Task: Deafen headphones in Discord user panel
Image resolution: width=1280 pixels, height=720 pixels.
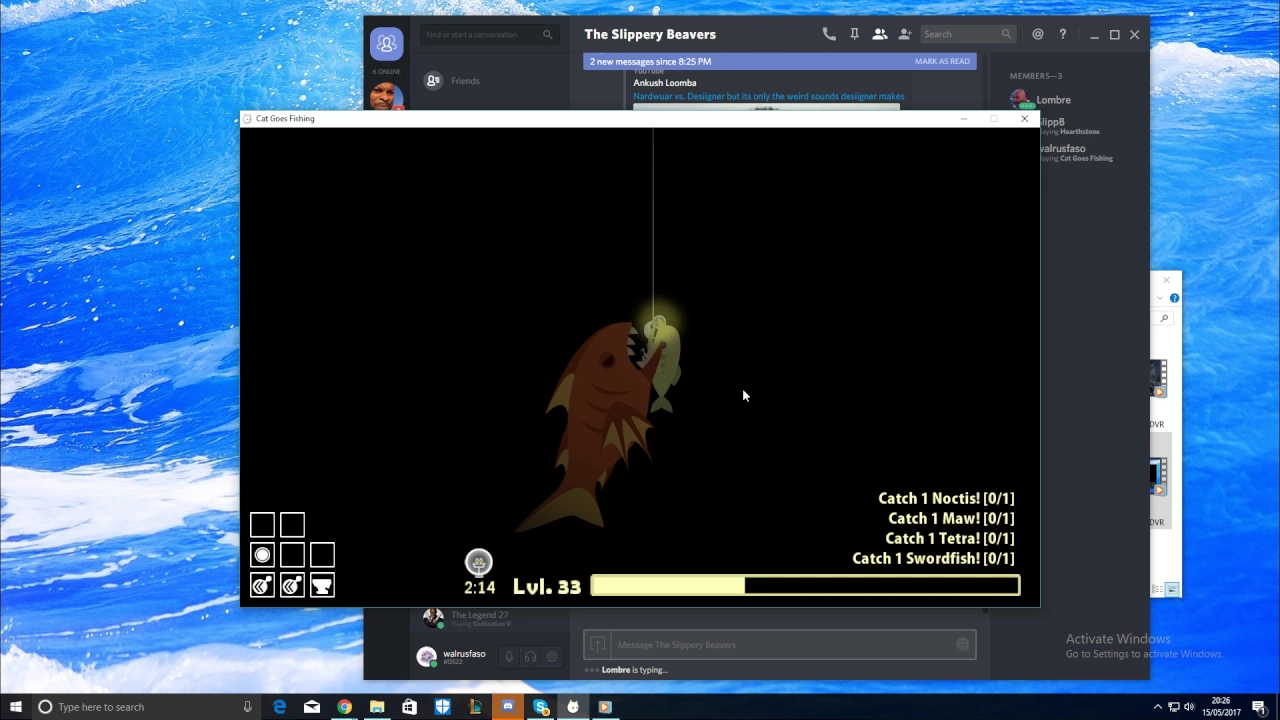Action: (530, 657)
